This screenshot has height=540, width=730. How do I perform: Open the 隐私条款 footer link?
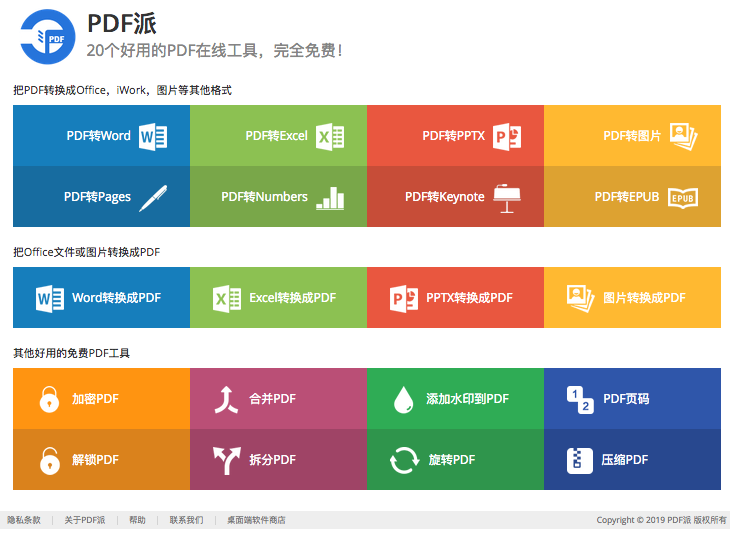pyautogui.click(x=24, y=520)
